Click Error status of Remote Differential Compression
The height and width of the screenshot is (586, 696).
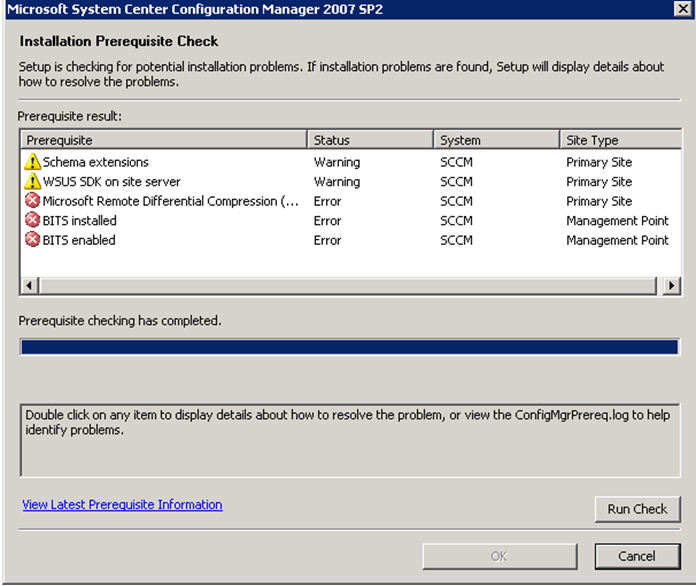pyautogui.click(x=328, y=201)
